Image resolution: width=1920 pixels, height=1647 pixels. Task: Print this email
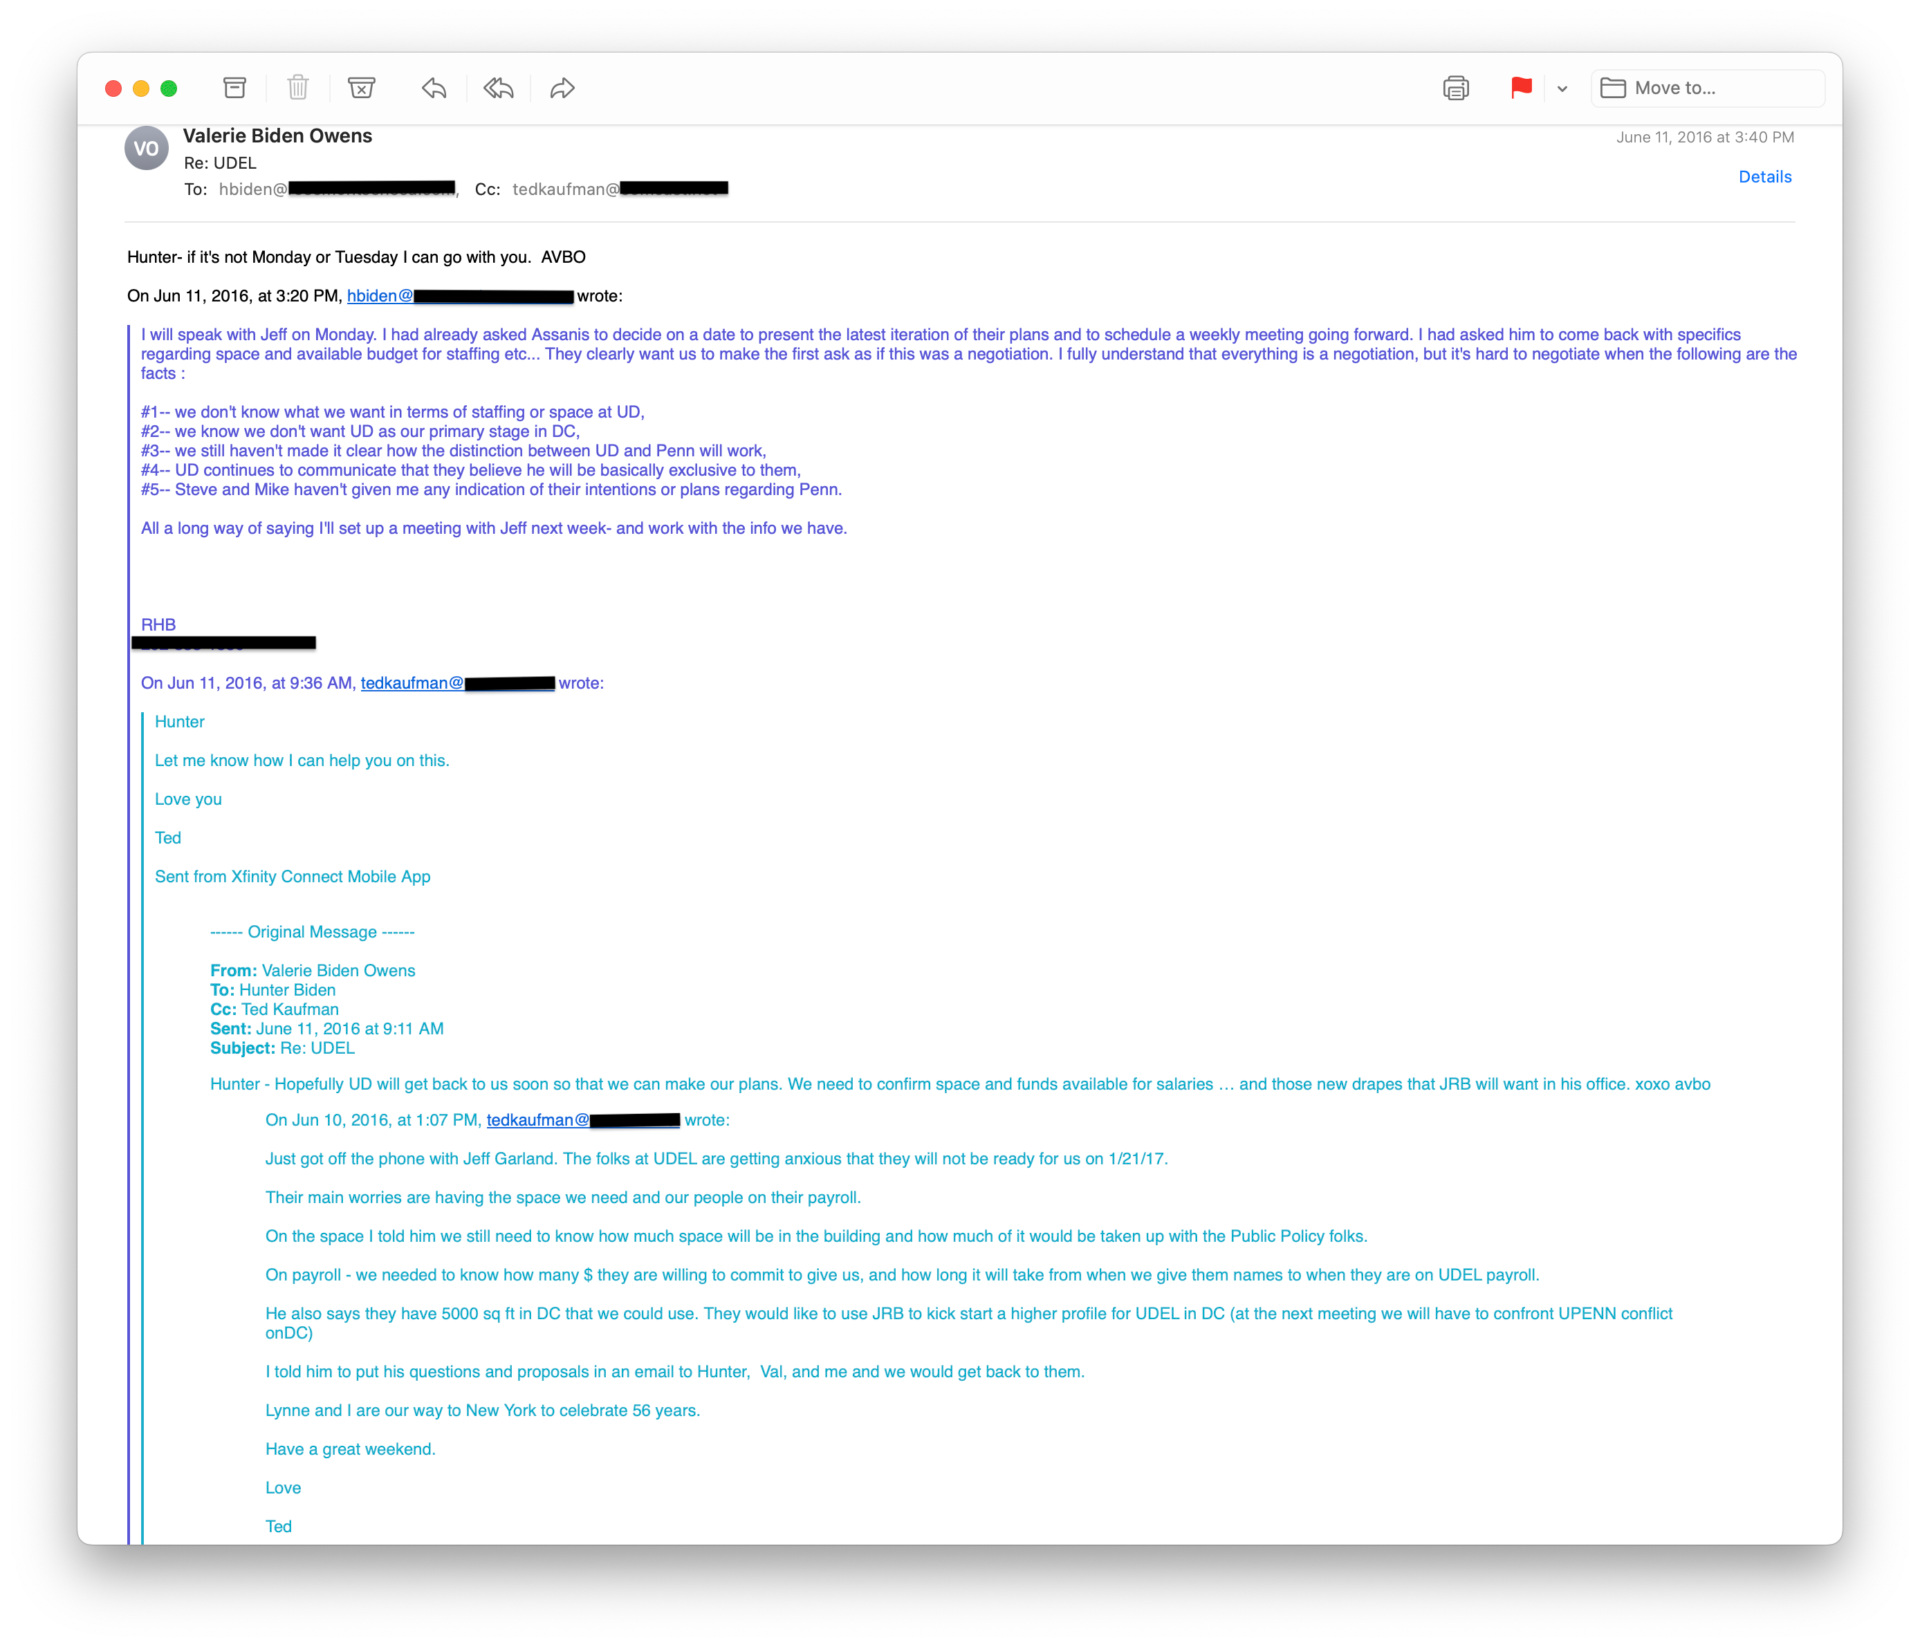click(1456, 88)
